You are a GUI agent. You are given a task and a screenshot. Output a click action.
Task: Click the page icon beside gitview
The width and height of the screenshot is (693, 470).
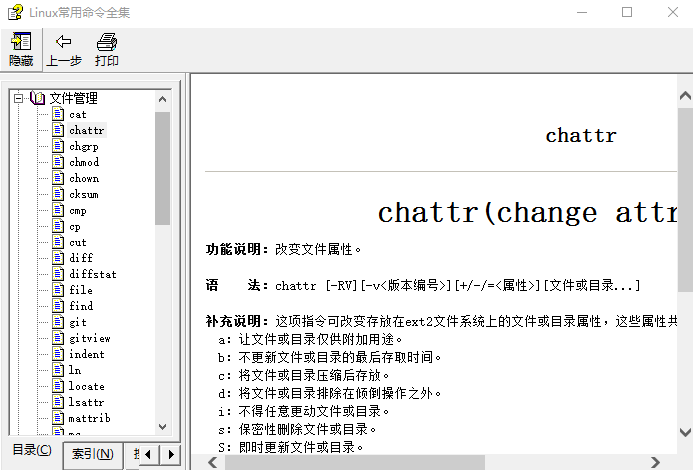pos(58,338)
